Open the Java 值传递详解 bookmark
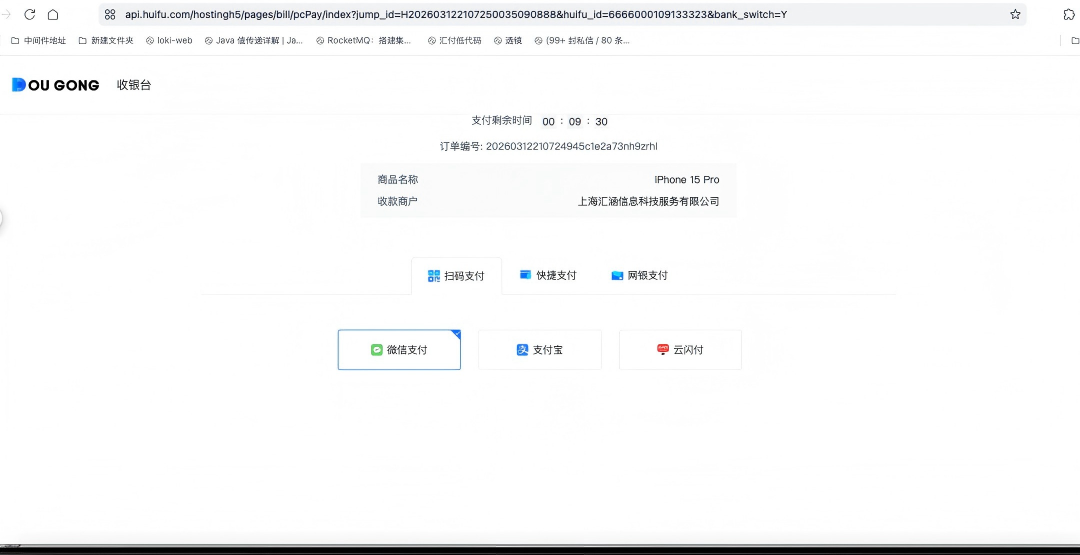The height and width of the screenshot is (555, 1080). [254, 41]
